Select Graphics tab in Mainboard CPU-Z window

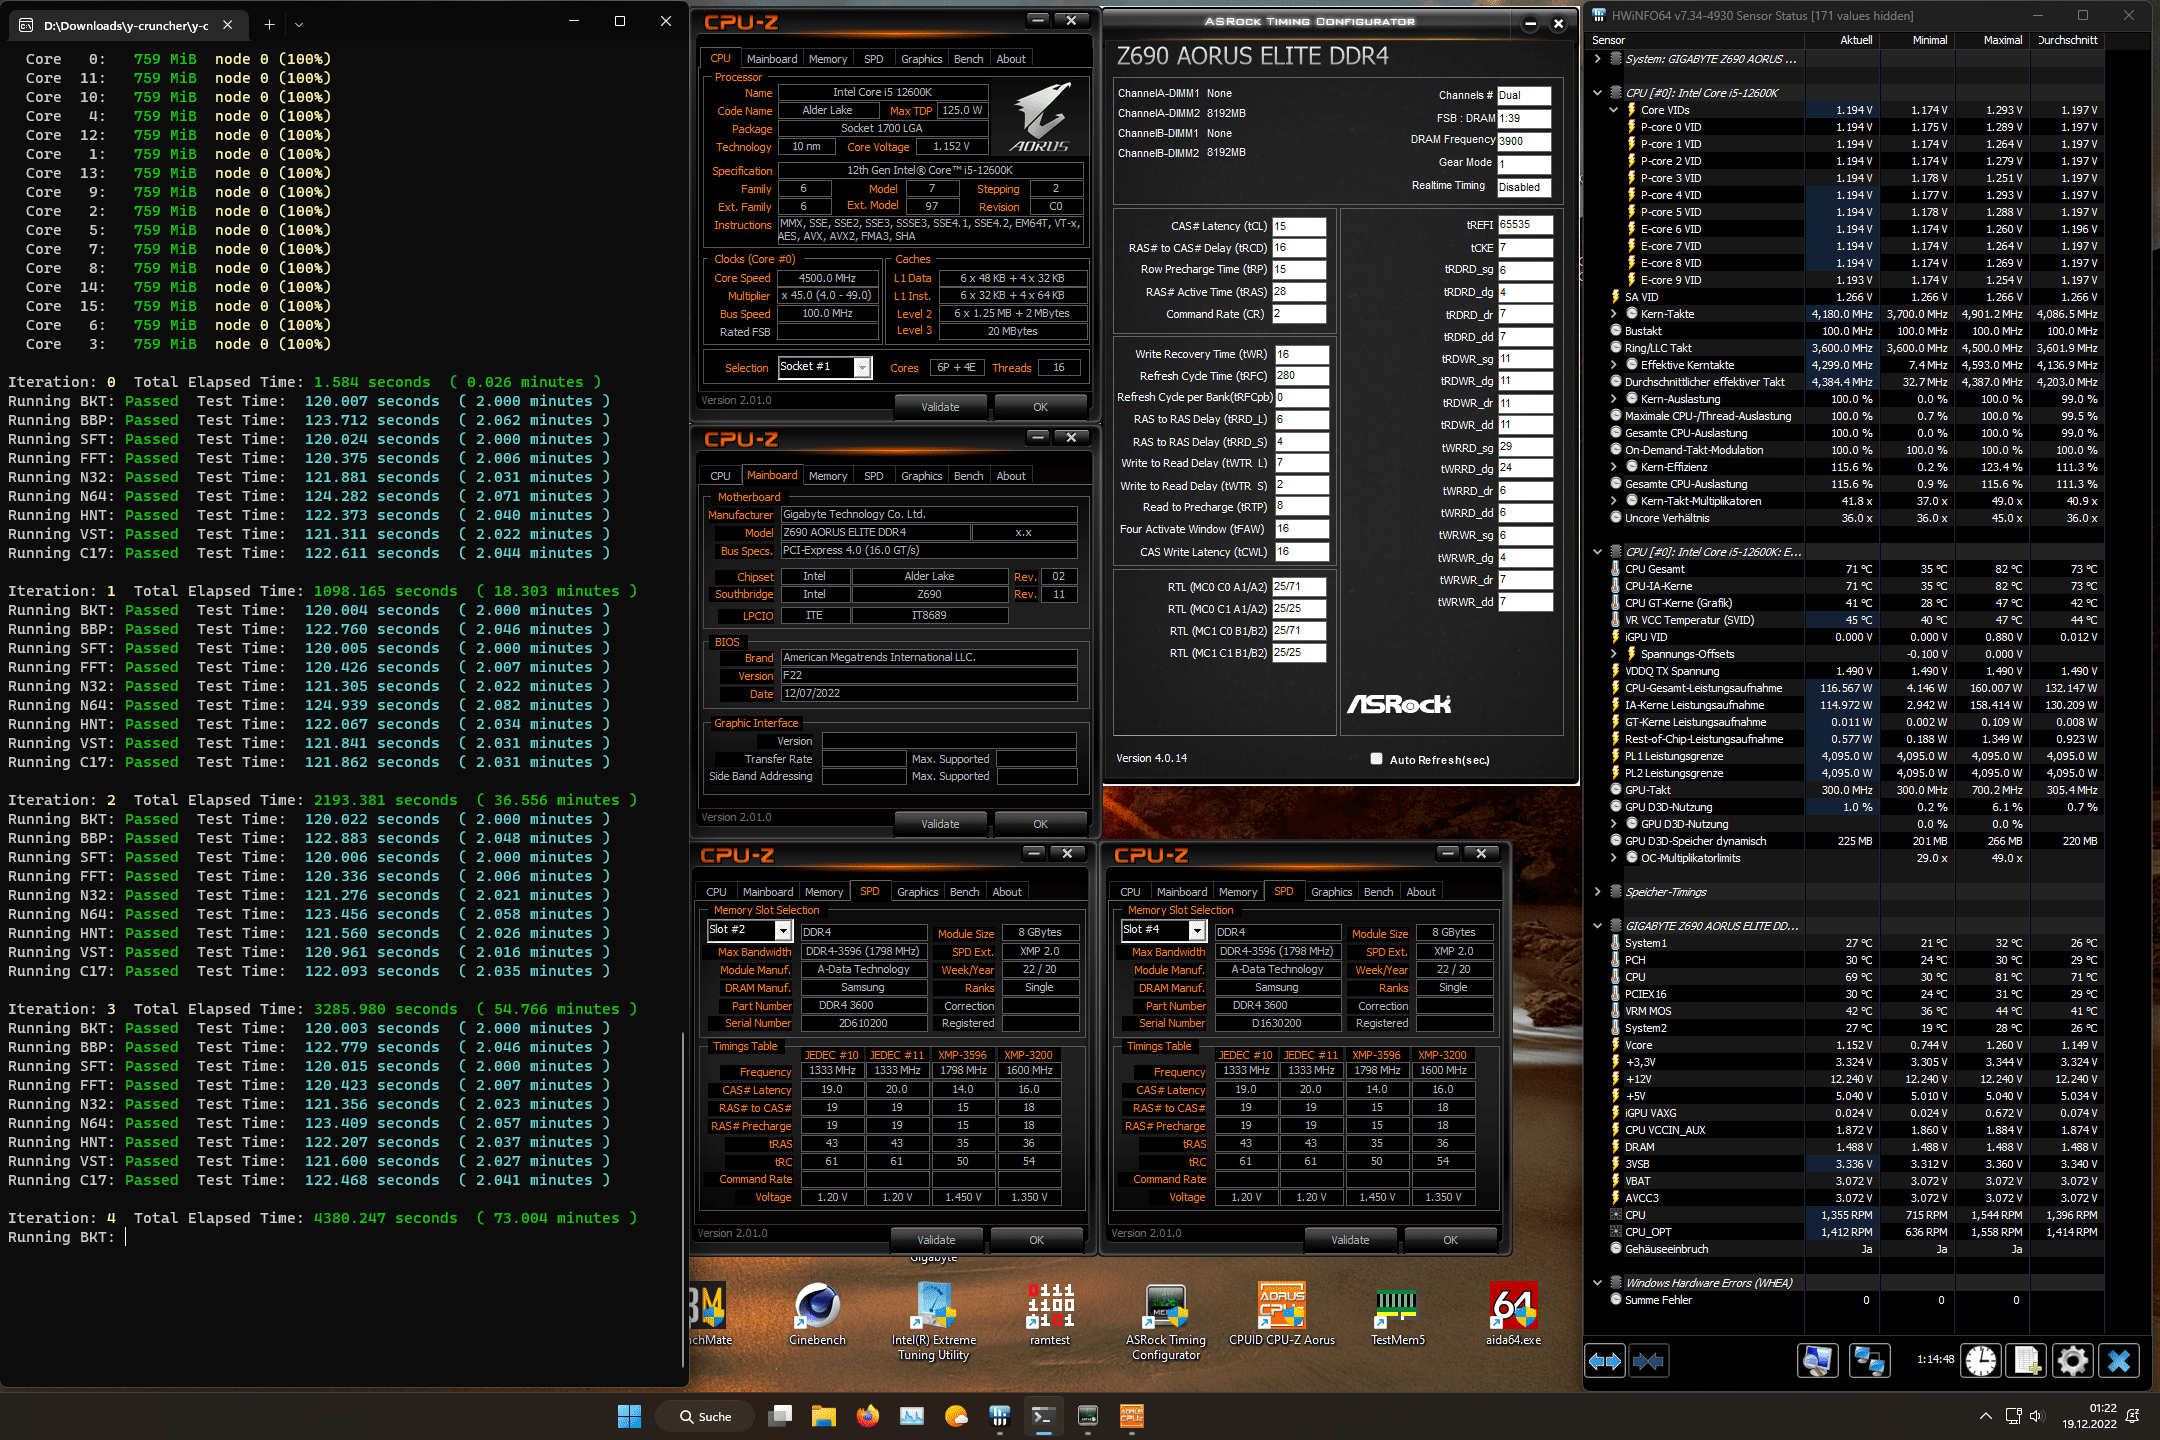pyautogui.click(x=921, y=476)
